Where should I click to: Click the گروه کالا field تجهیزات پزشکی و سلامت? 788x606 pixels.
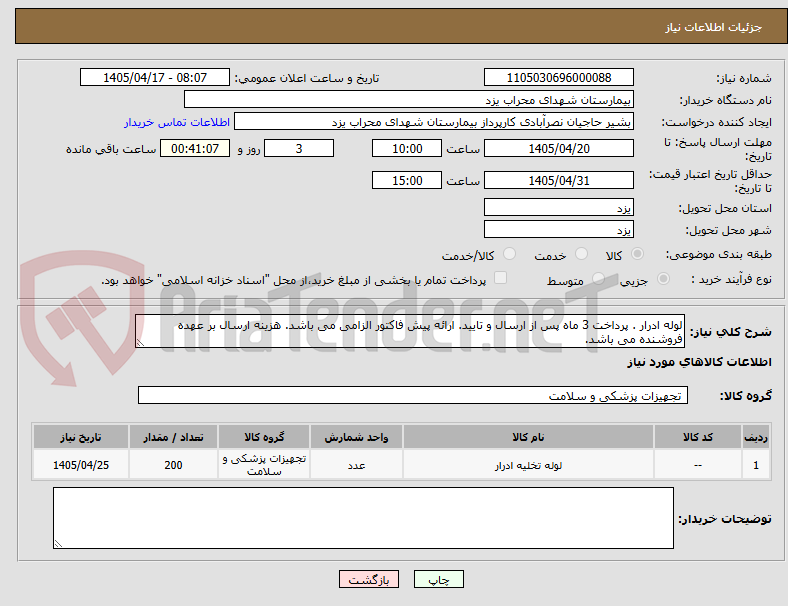click(413, 395)
